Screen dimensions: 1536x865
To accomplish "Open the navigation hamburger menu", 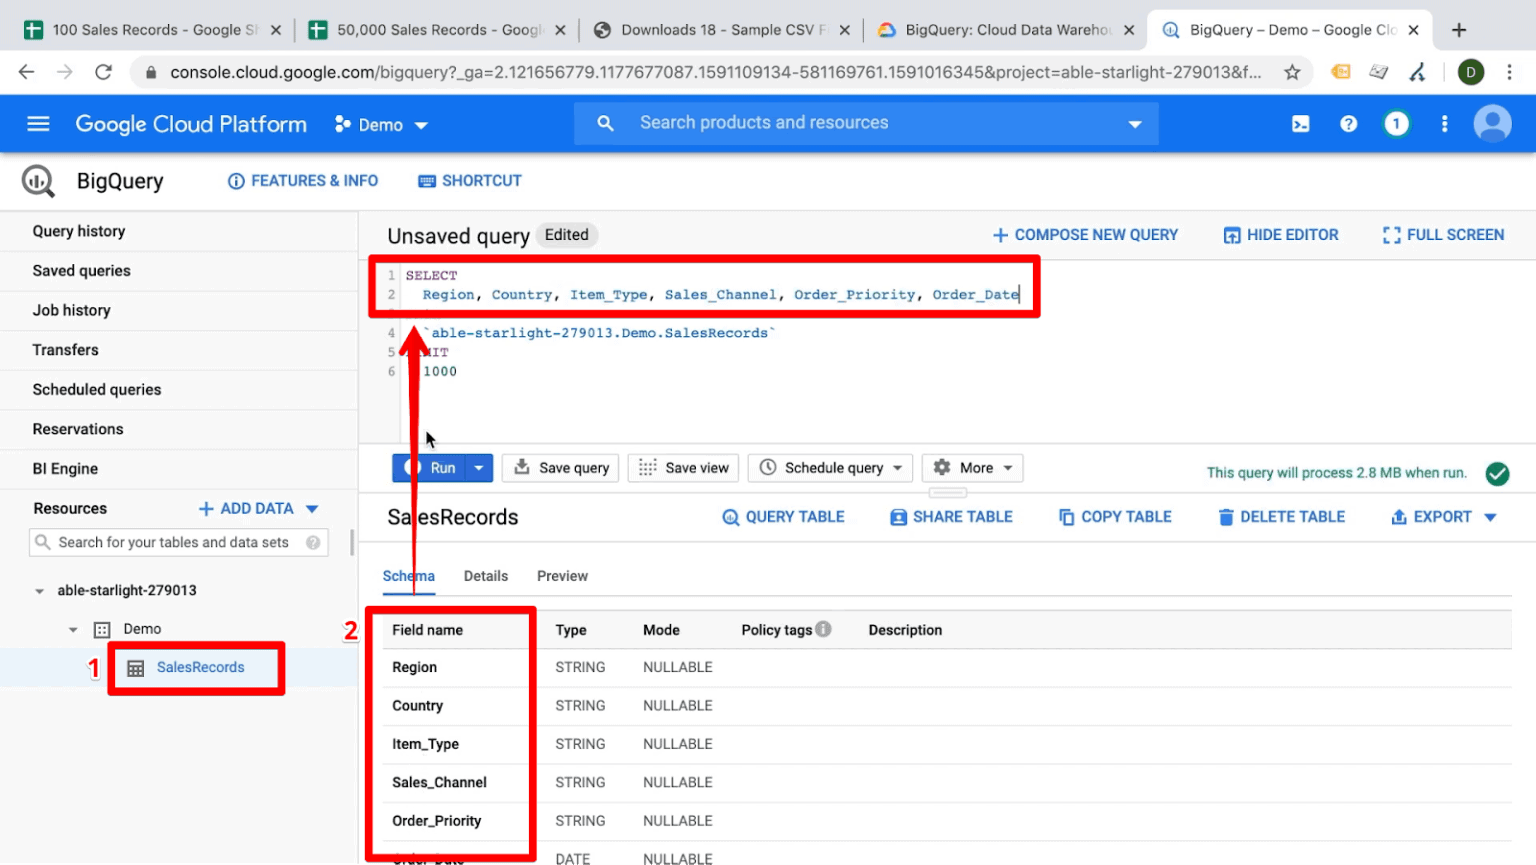I will [x=38, y=123].
